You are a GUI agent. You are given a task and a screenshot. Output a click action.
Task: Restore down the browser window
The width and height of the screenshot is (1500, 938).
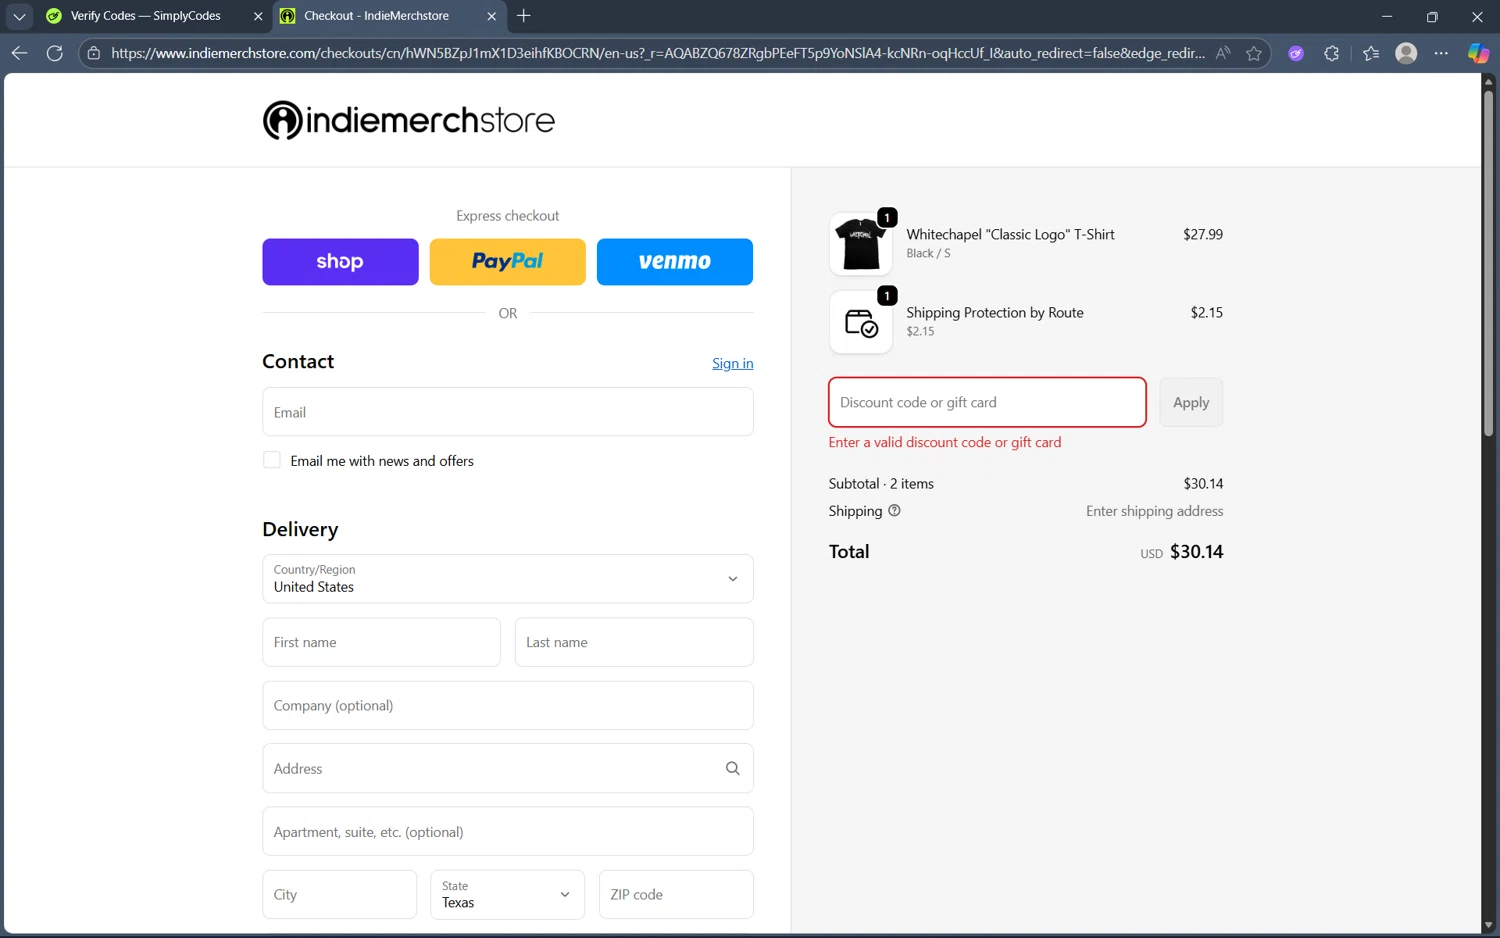(1432, 16)
